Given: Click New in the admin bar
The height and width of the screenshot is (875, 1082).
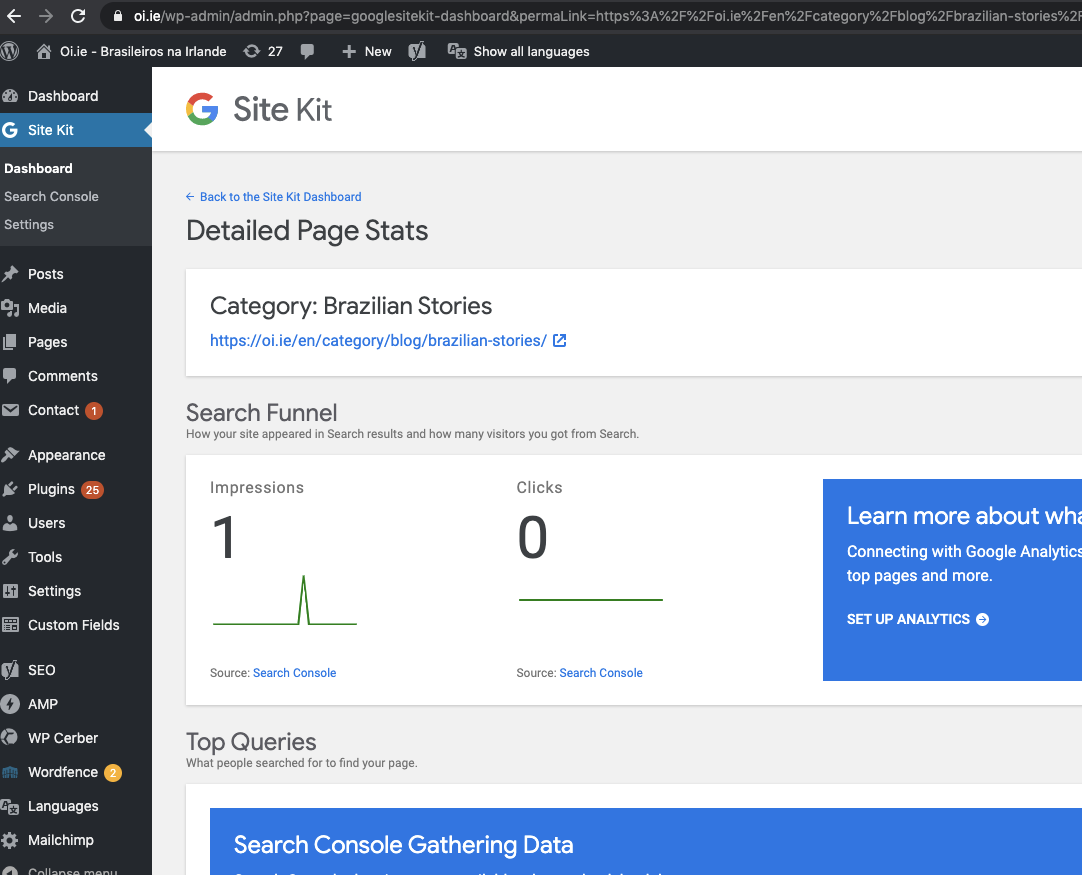Looking at the screenshot, I should 367,51.
